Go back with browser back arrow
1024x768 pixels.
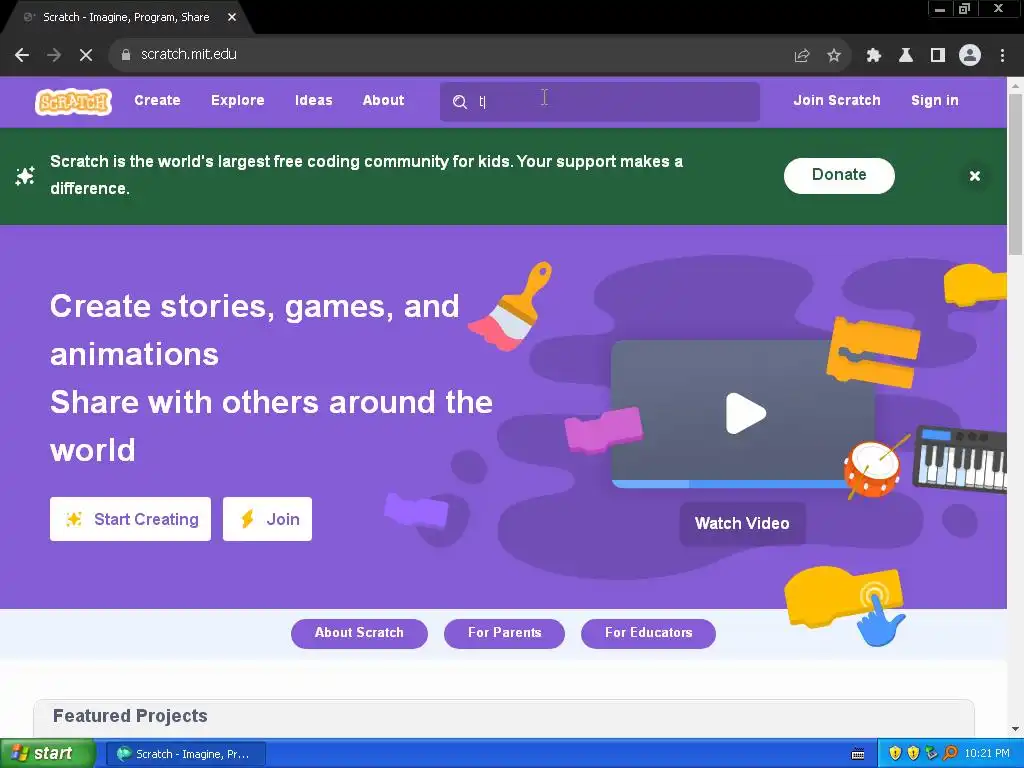(x=22, y=55)
